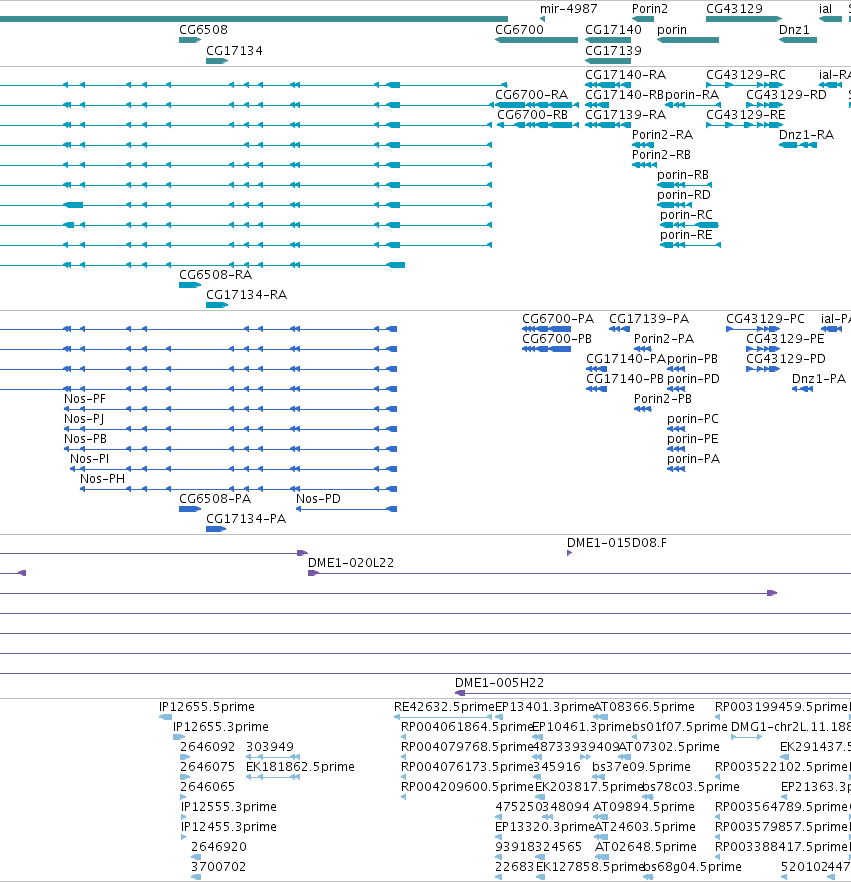Click the Porin2 gene feature label
Viewport: 851px width, 882px height.
650,9
